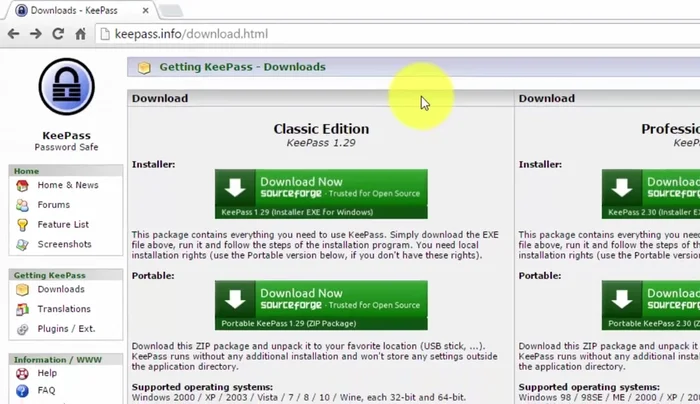The image size is (700, 404).
Task: Click the address bar showing keepass.info/download.html
Action: click(397, 34)
